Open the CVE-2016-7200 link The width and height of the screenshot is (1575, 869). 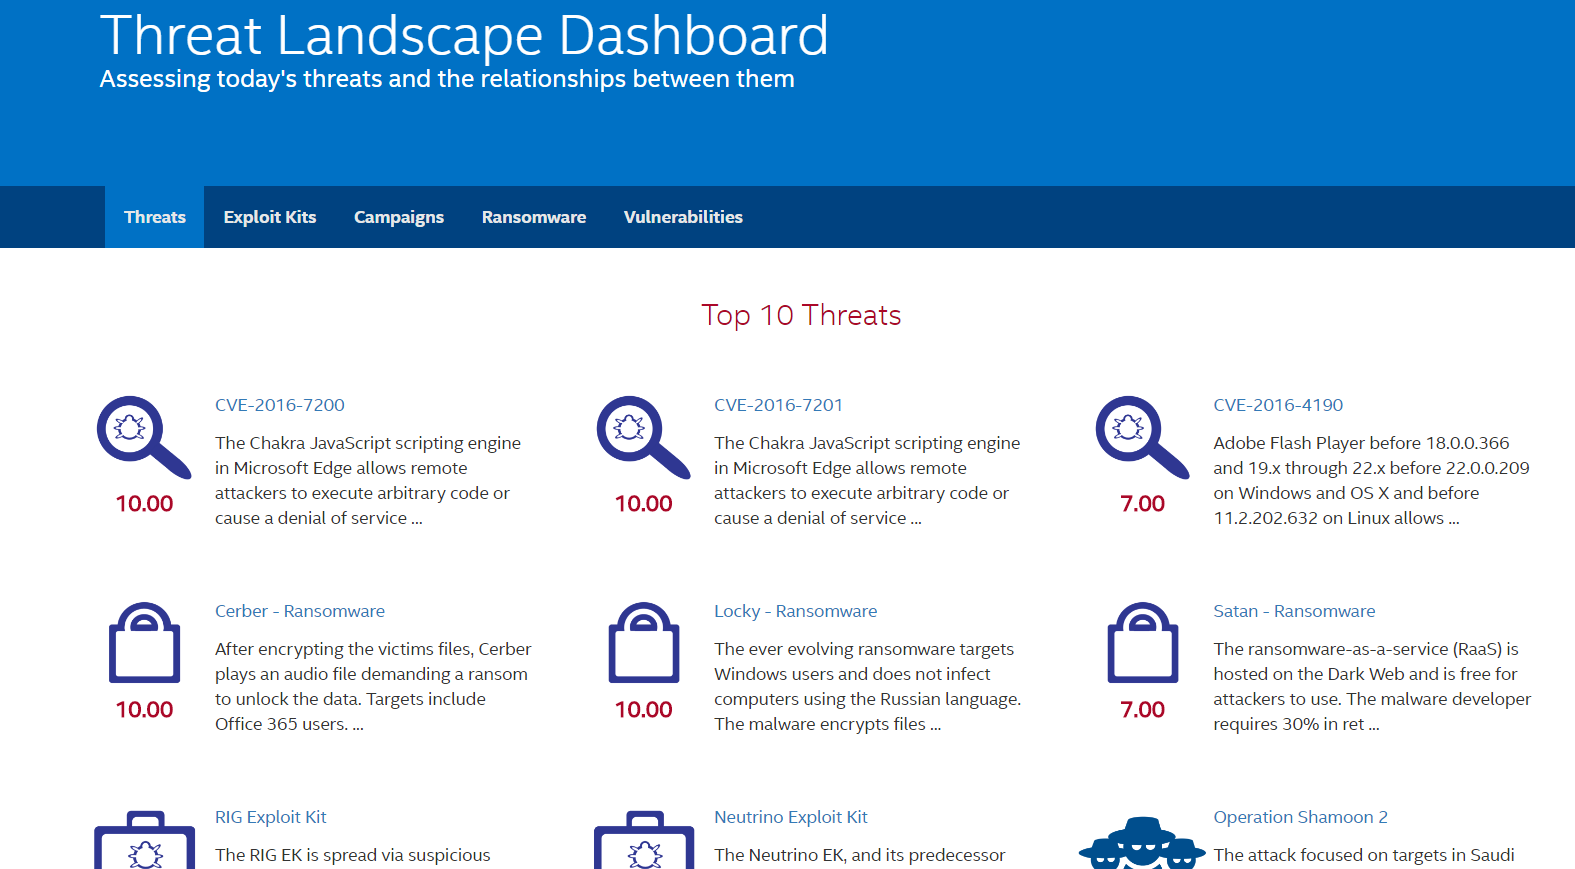(x=280, y=405)
